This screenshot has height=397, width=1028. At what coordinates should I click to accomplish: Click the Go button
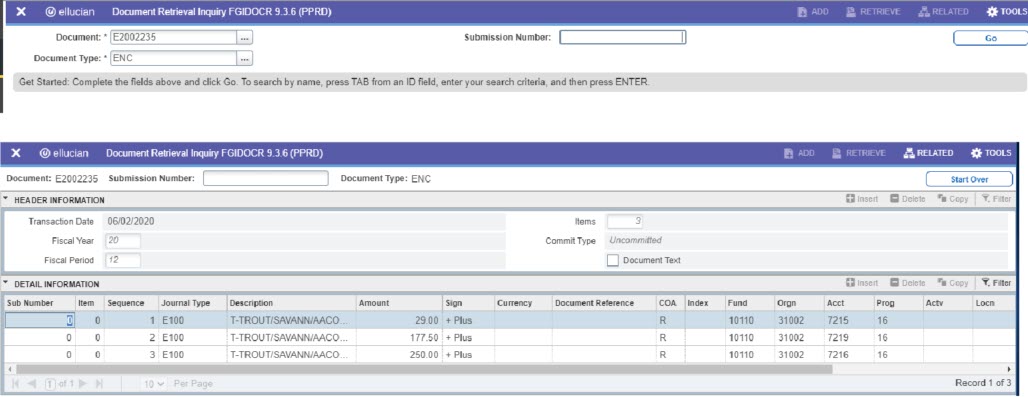click(x=991, y=38)
